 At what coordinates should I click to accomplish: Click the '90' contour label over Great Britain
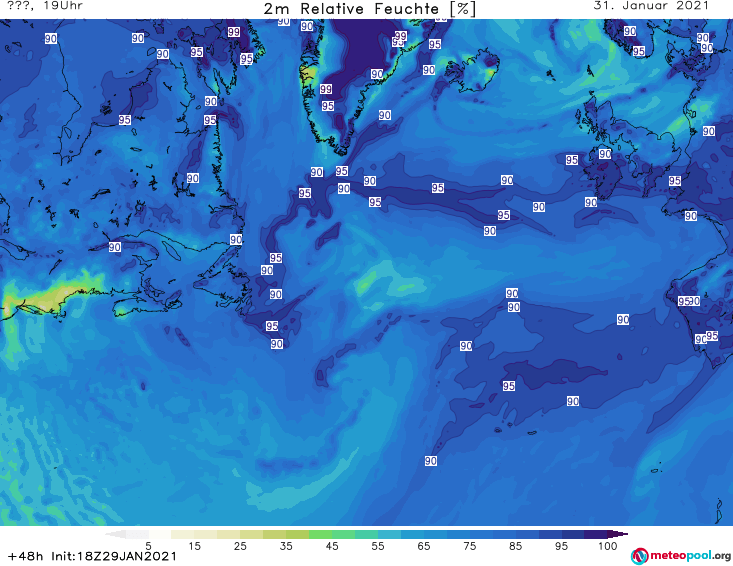[x=605, y=154]
